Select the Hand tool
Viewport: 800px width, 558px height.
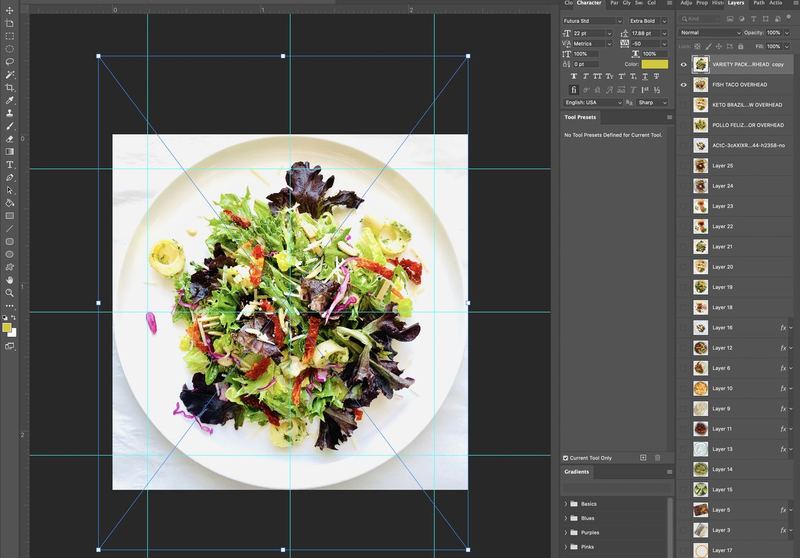click(x=10, y=280)
